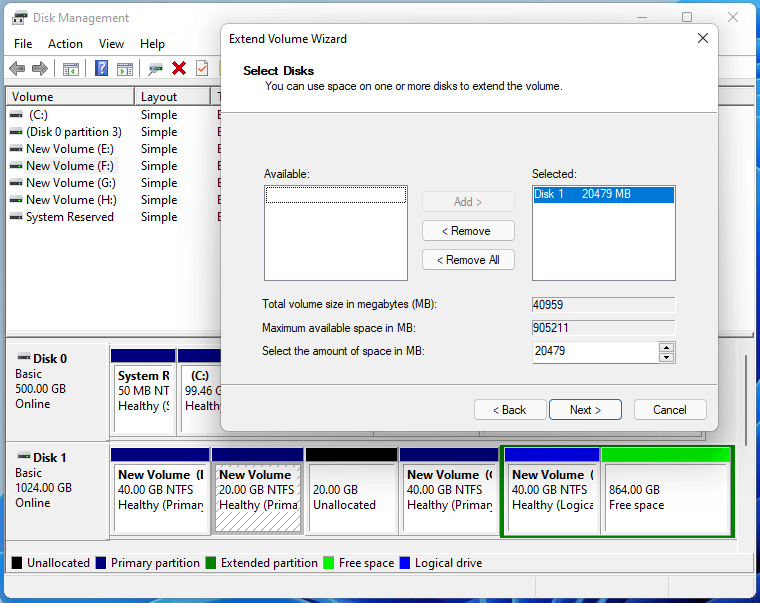
Task: Click the Remove button
Action: click(x=468, y=231)
